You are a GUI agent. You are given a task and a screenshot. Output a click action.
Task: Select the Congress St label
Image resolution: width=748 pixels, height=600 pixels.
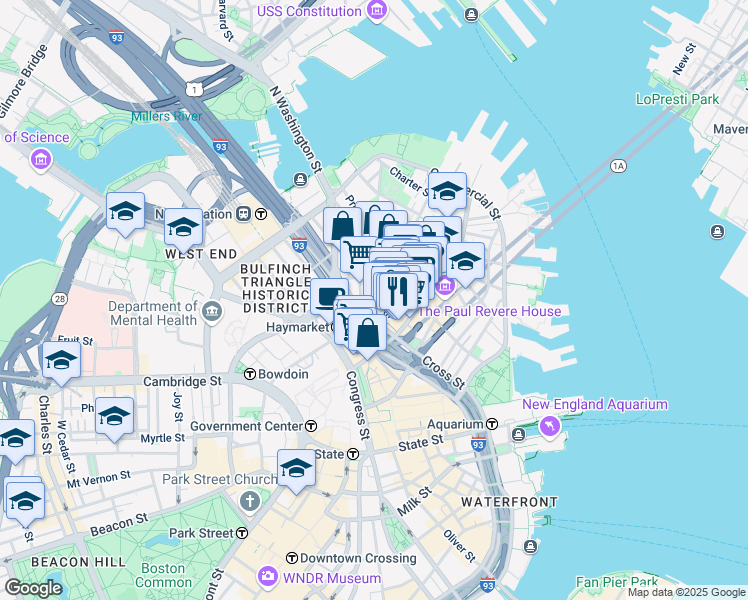click(x=358, y=405)
